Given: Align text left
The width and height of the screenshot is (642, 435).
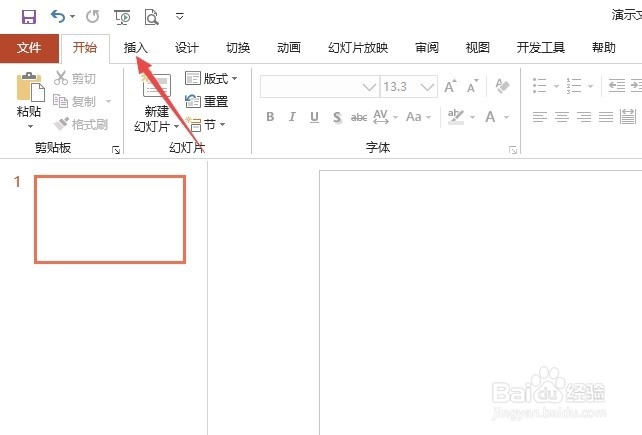Looking at the screenshot, I should (540, 117).
